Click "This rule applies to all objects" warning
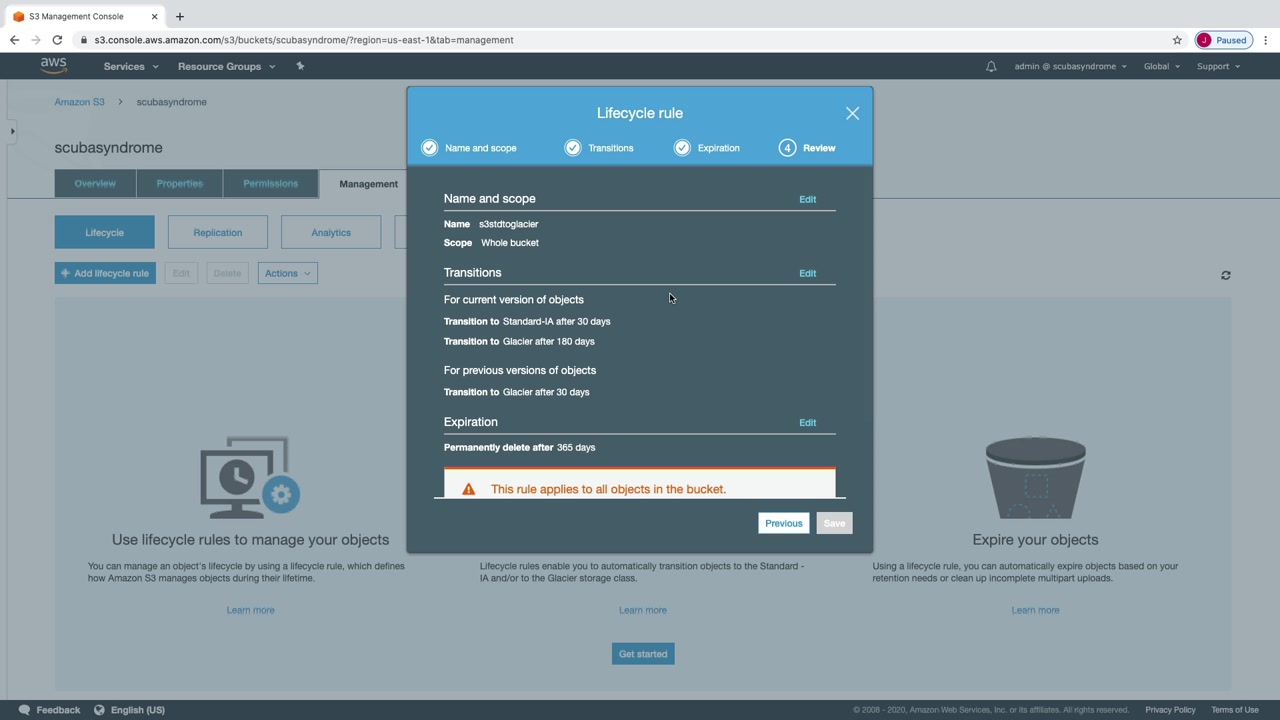 coord(608,489)
